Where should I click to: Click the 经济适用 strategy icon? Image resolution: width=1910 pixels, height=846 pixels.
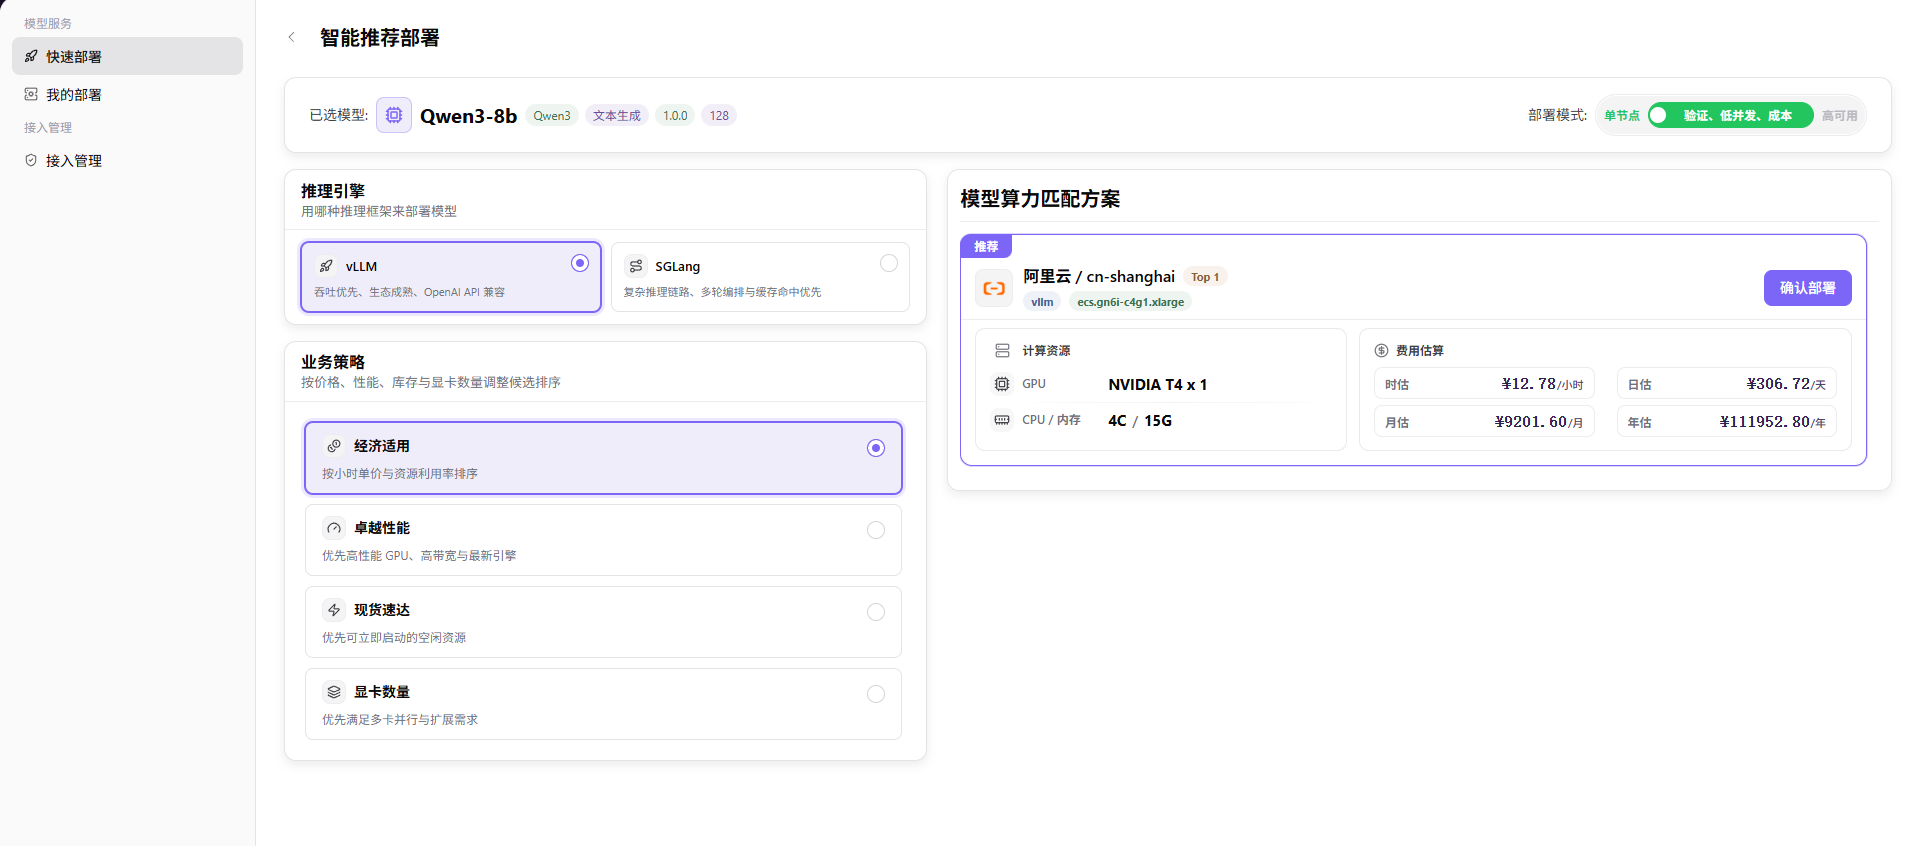tap(334, 446)
